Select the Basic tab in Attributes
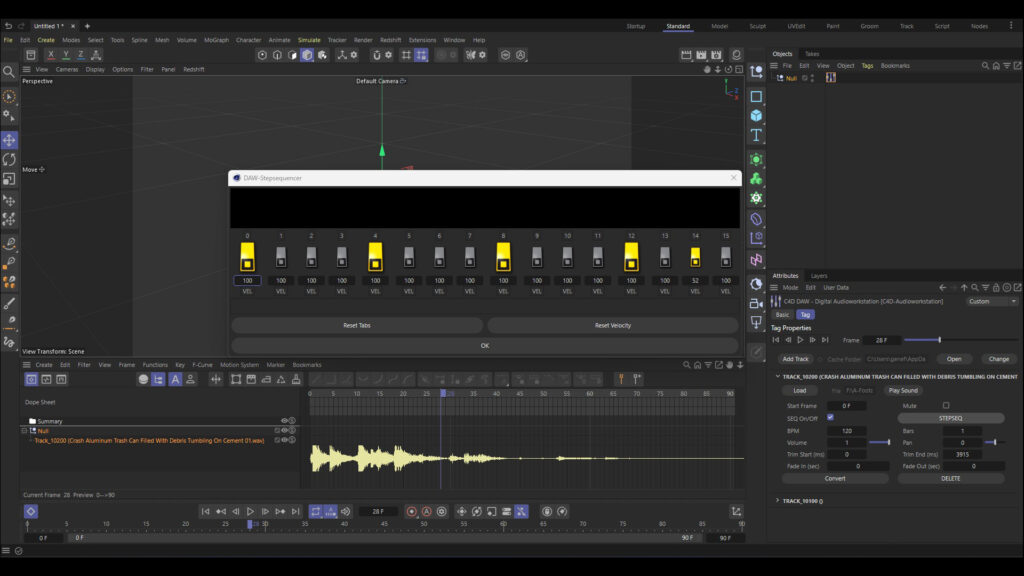This screenshot has height=576, width=1024. pyautogui.click(x=782, y=315)
